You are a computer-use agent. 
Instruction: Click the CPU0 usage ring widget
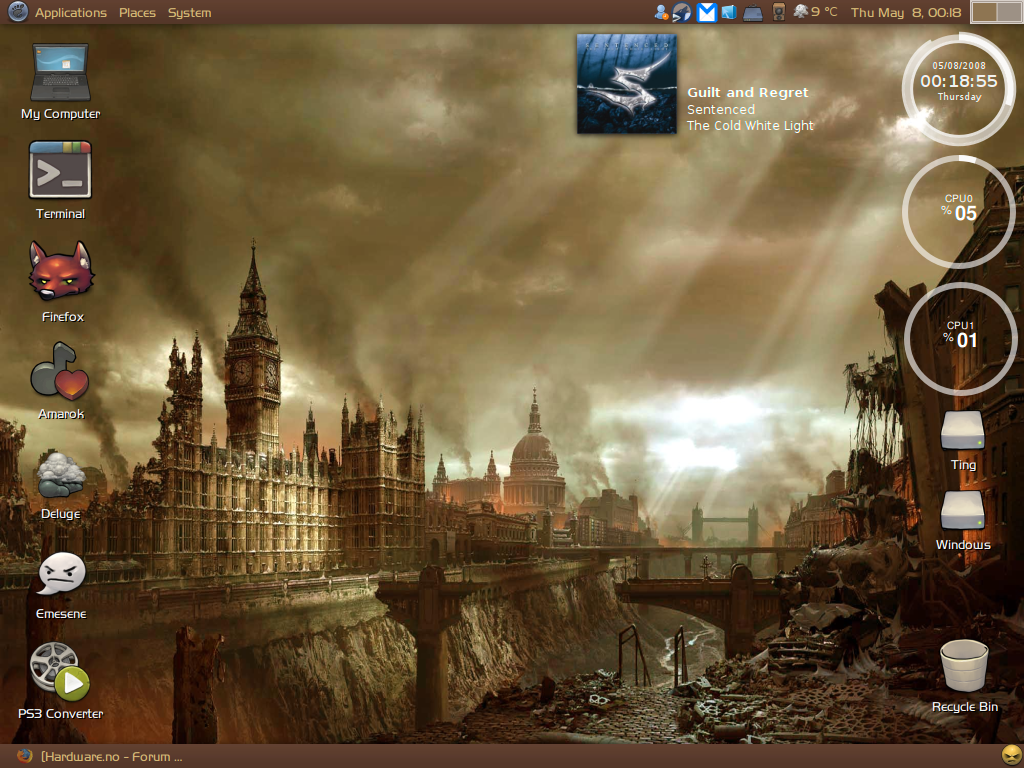[x=958, y=212]
